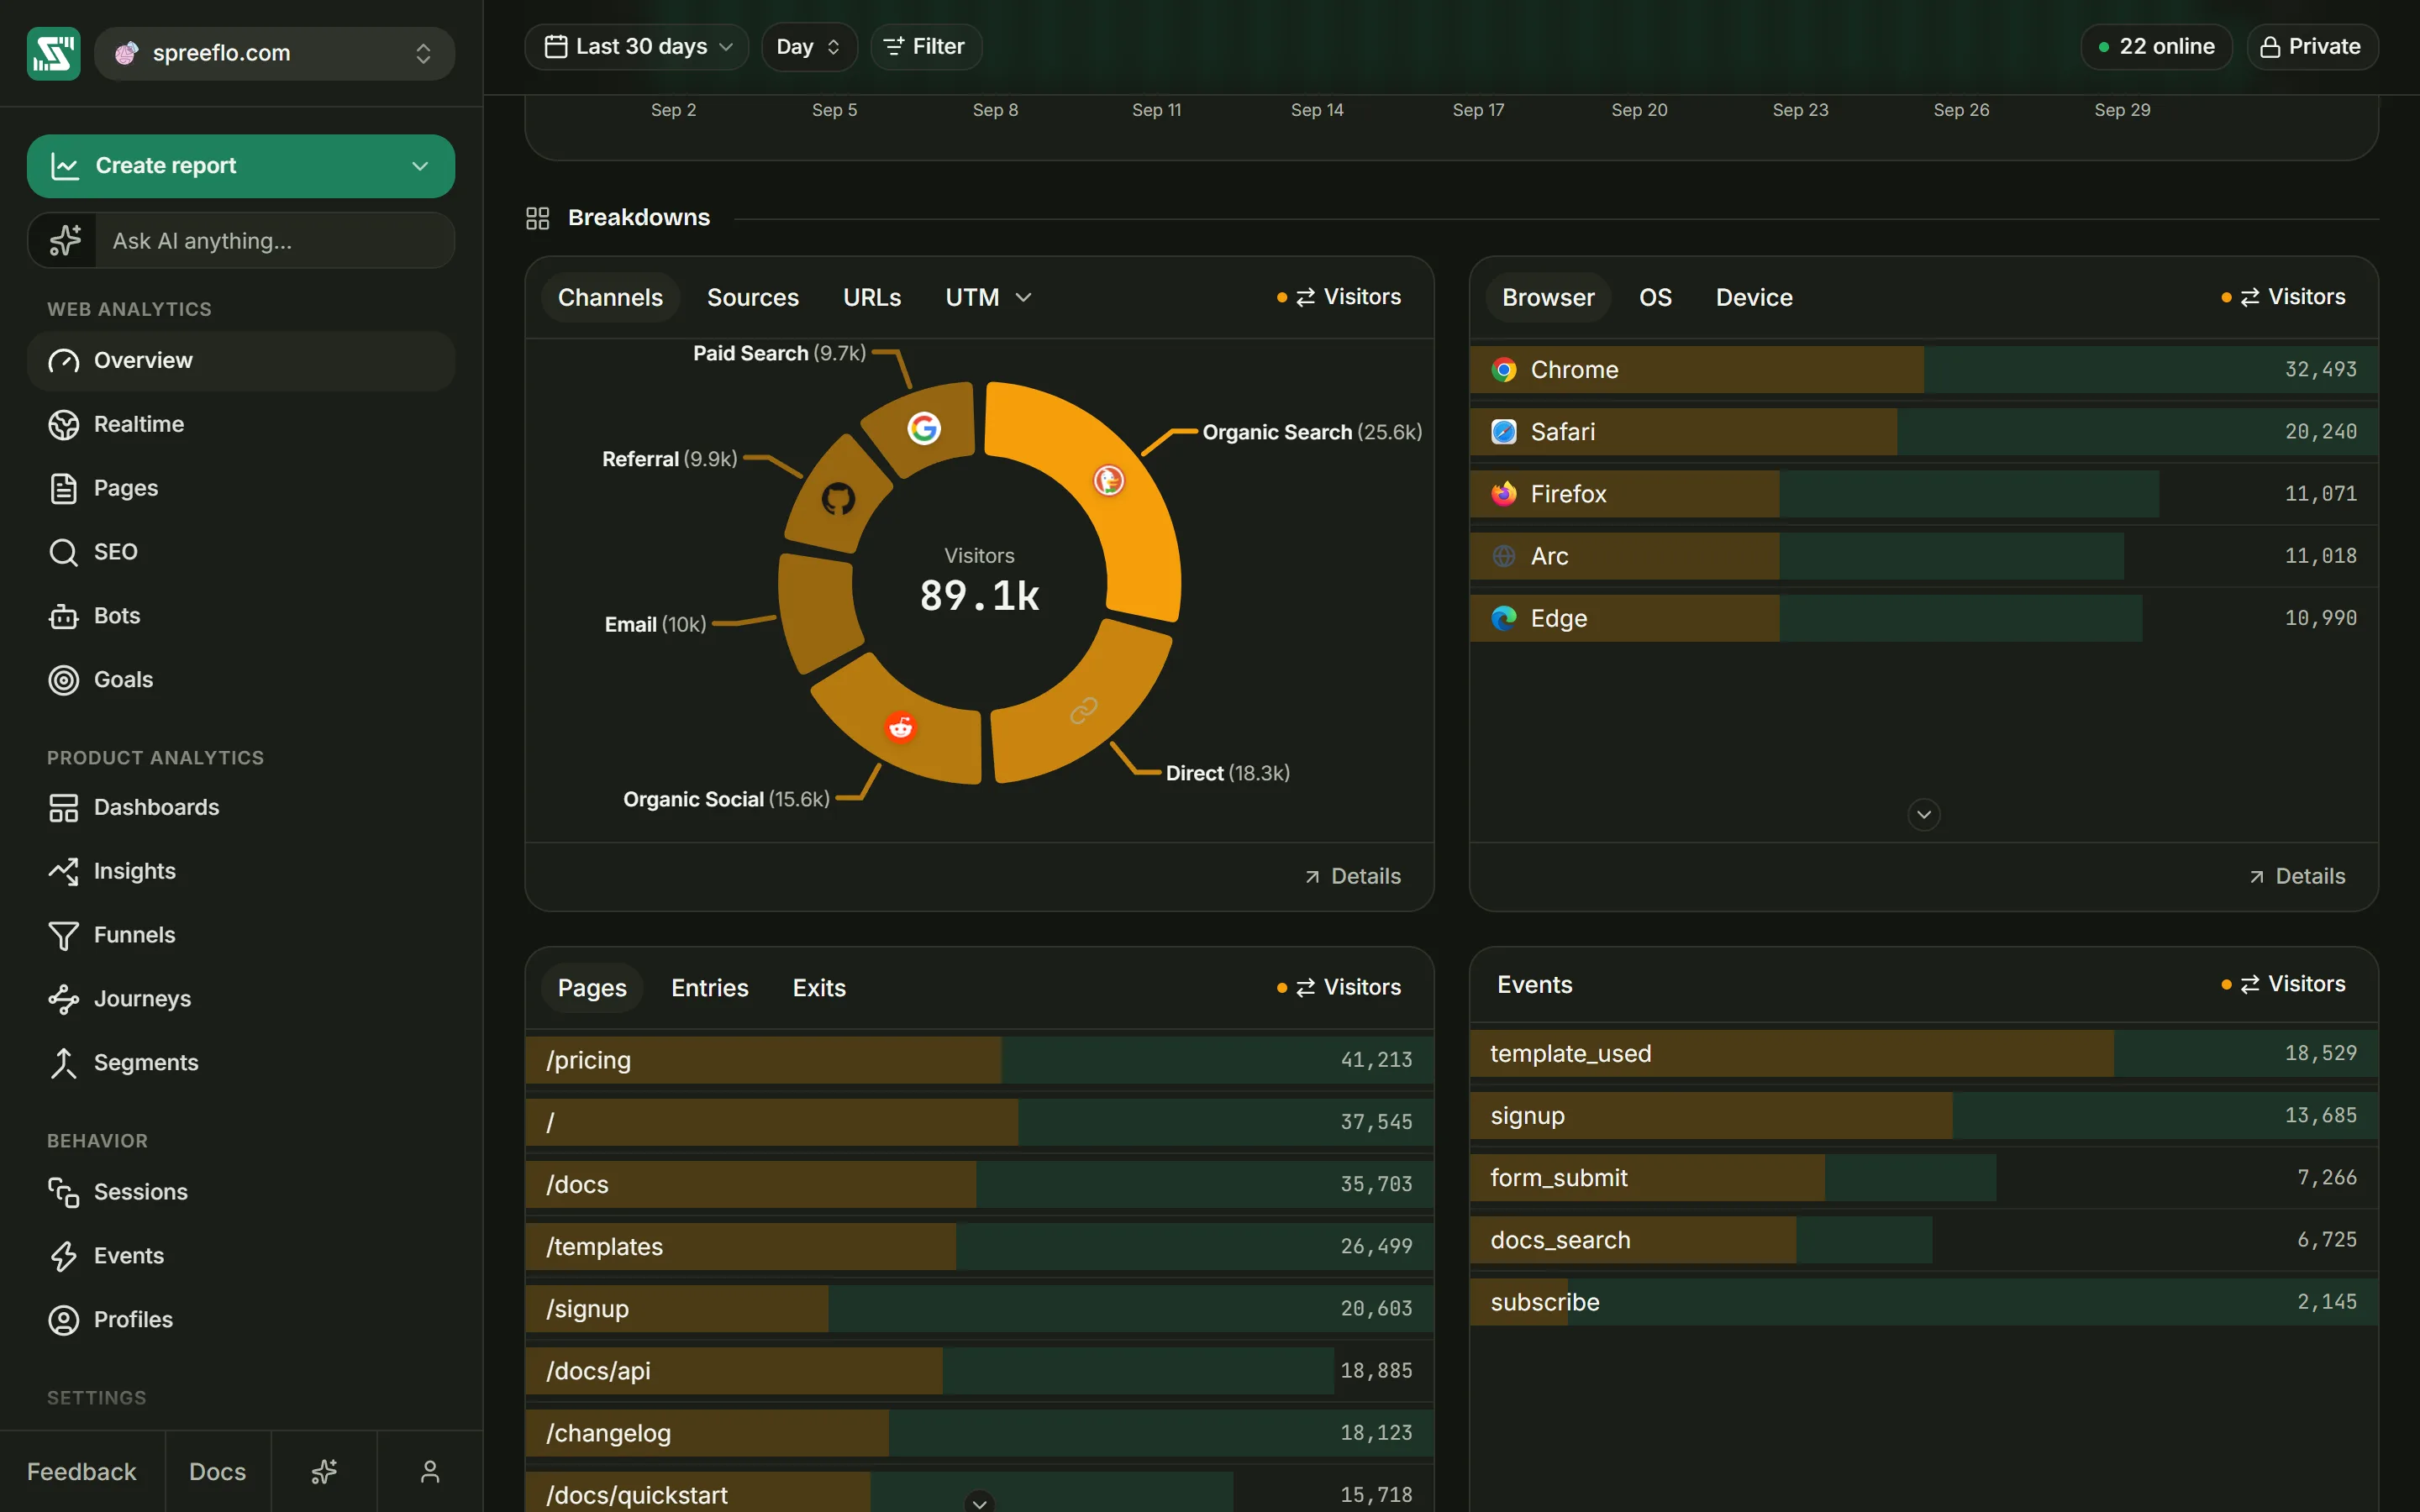2420x1512 pixels.
Task: Toggle the Private visibility button
Action: pos(2312,47)
